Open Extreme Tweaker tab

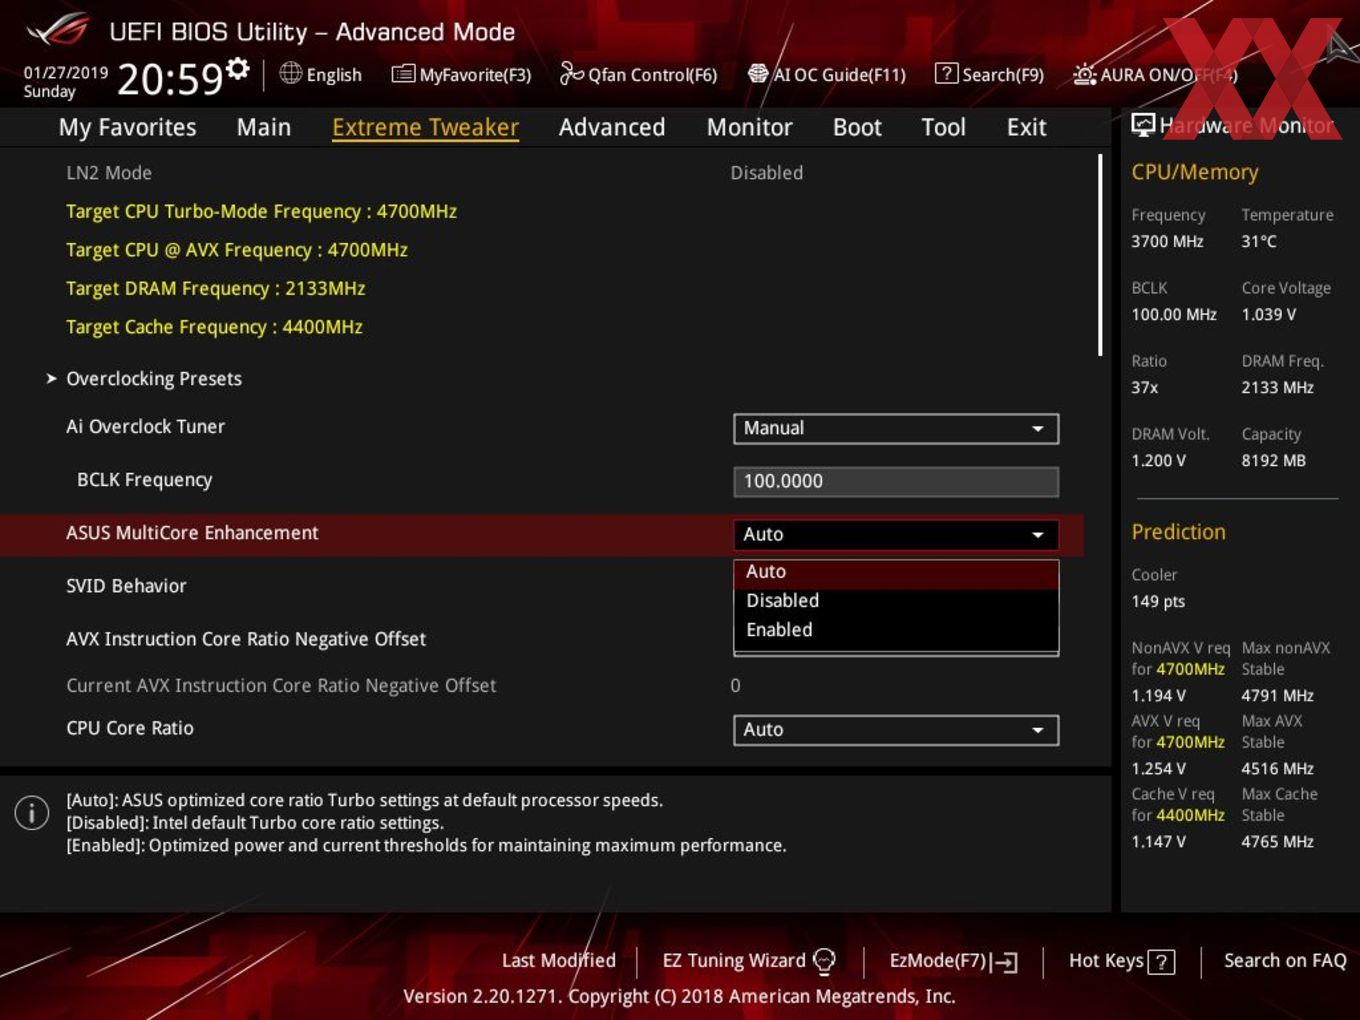[x=425, y=127]
